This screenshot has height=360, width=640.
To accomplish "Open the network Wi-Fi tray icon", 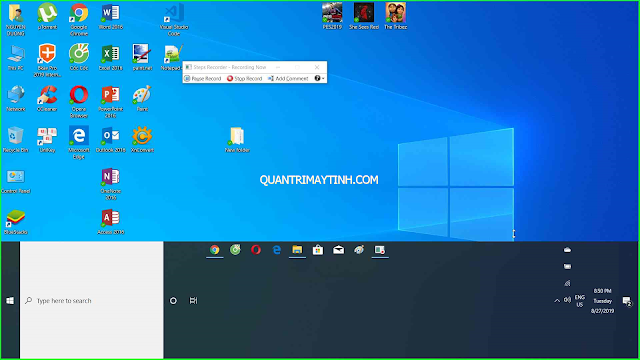I will 567,283.
